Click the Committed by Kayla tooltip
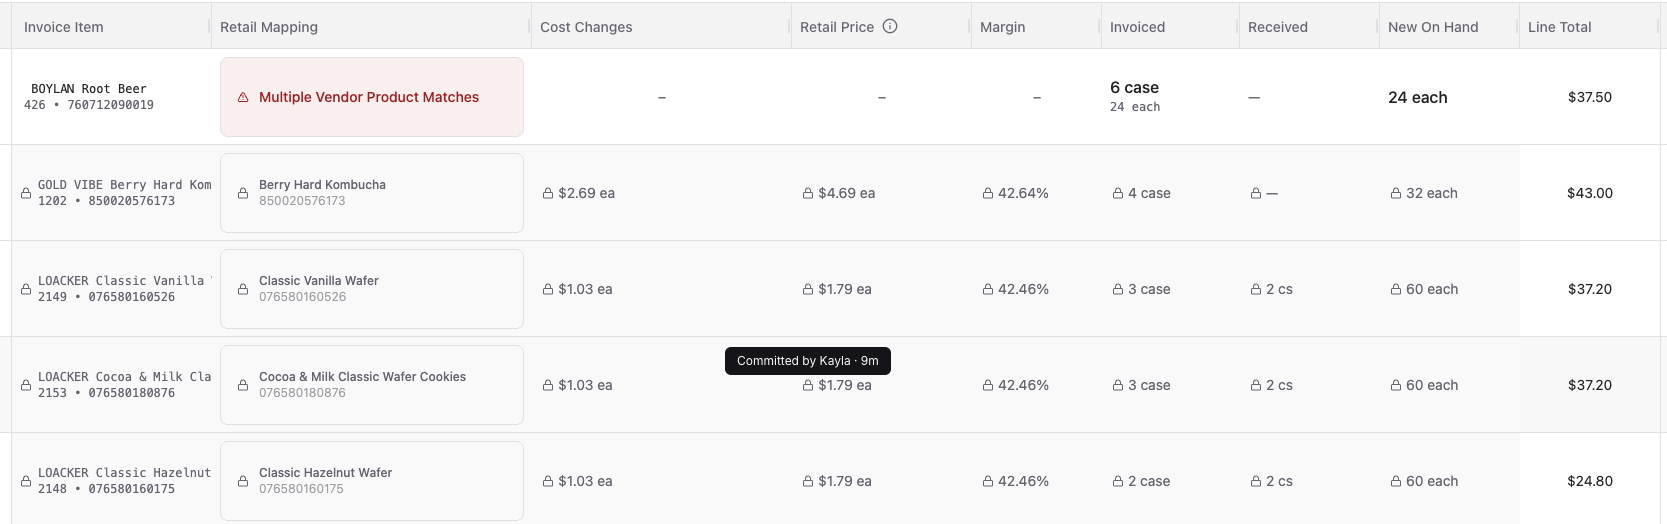 point(808,361)
